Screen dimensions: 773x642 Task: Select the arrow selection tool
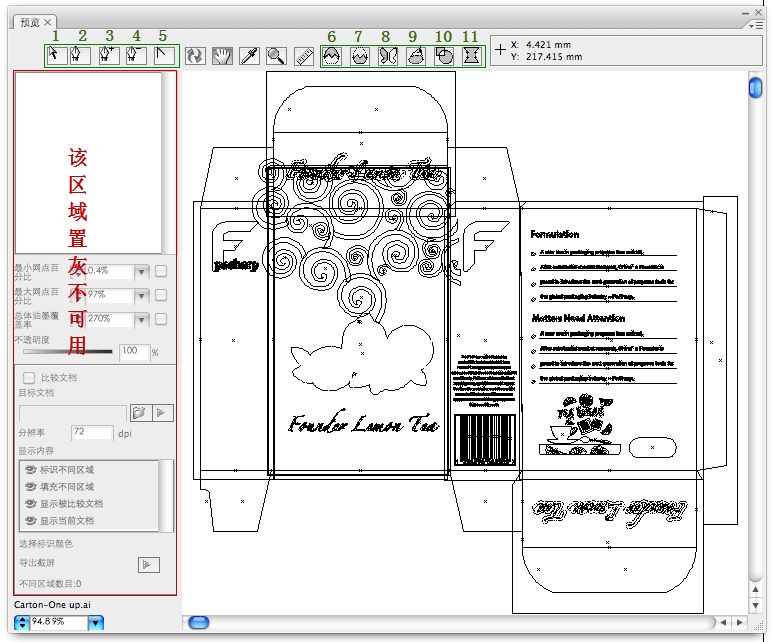coord(57,57)
